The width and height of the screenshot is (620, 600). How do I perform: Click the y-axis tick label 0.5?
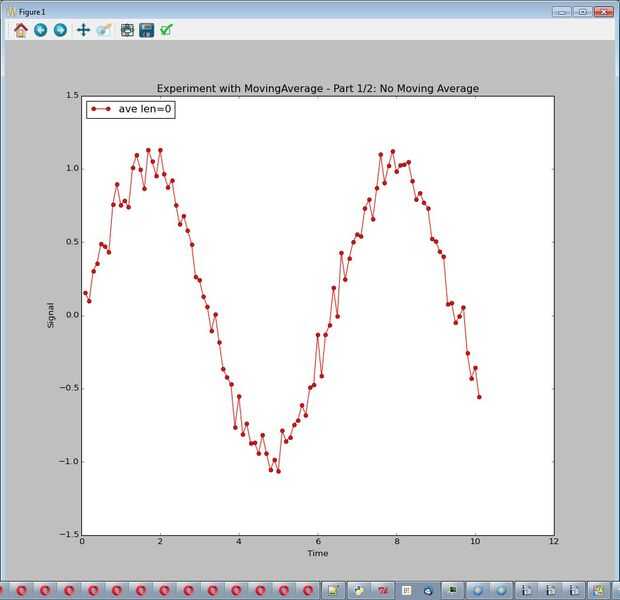(72, 242)
